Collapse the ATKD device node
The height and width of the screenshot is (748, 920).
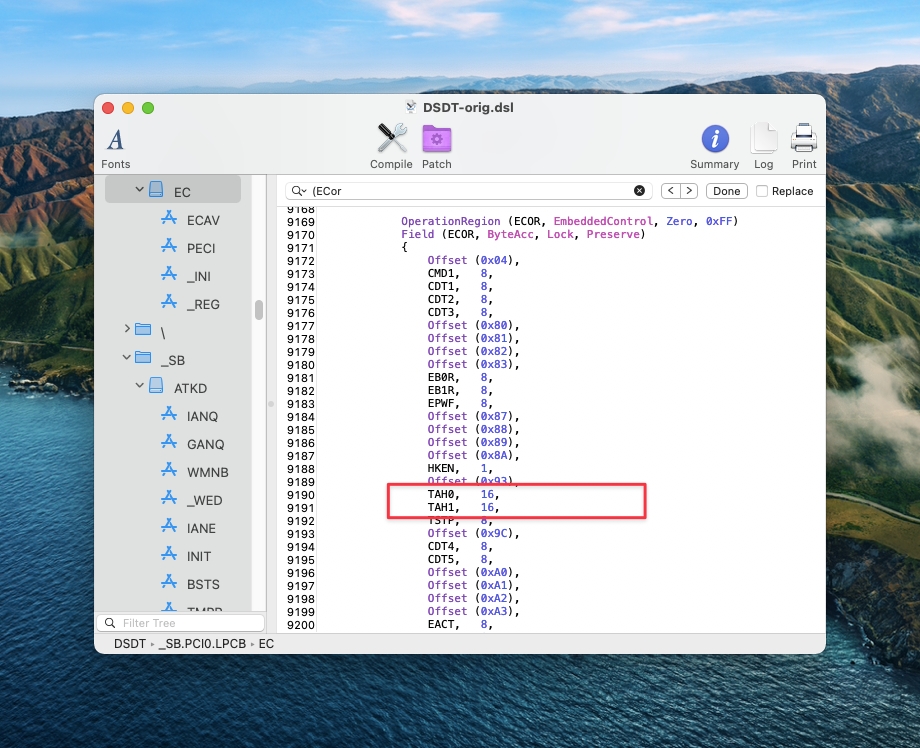(x=140, y=386)
